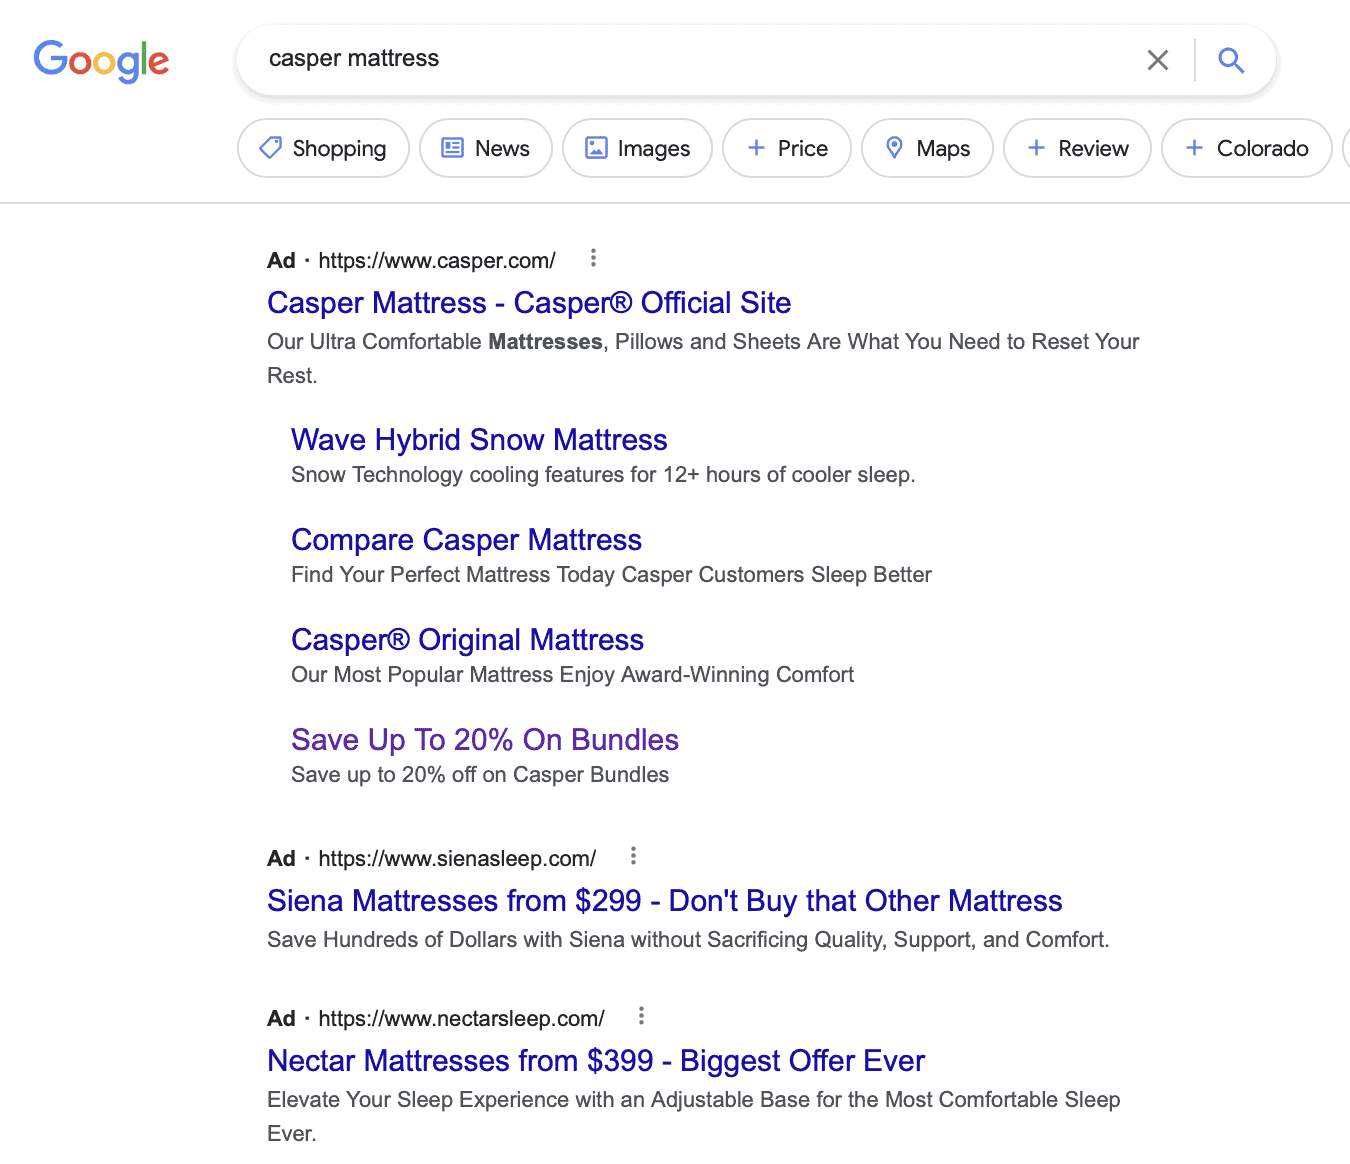
Task: Open Casper Mattress - Casper Official Site link
Action: click(529, 303)
